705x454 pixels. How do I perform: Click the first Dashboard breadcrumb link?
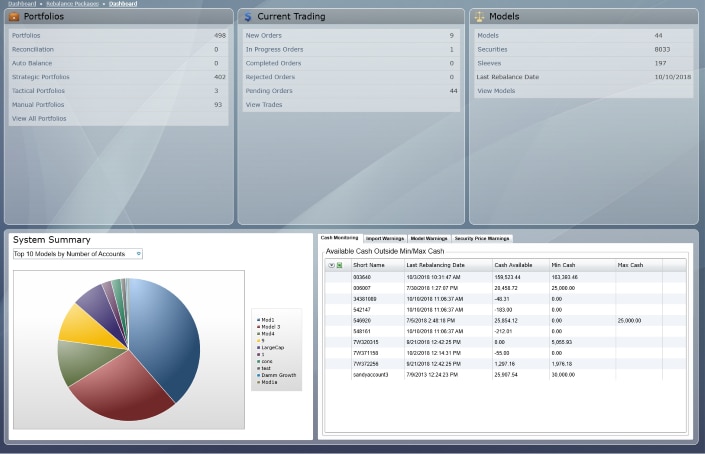pos(22,4)
